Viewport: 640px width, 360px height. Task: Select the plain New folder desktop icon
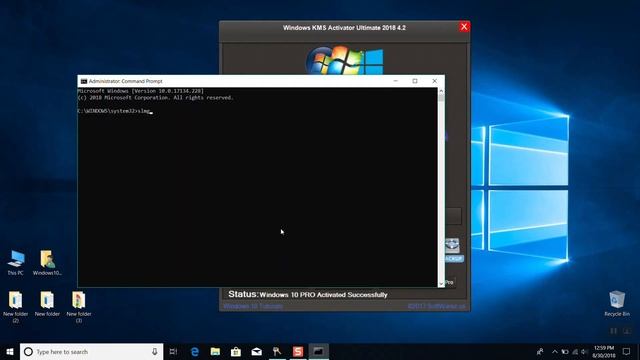point(47,304)
